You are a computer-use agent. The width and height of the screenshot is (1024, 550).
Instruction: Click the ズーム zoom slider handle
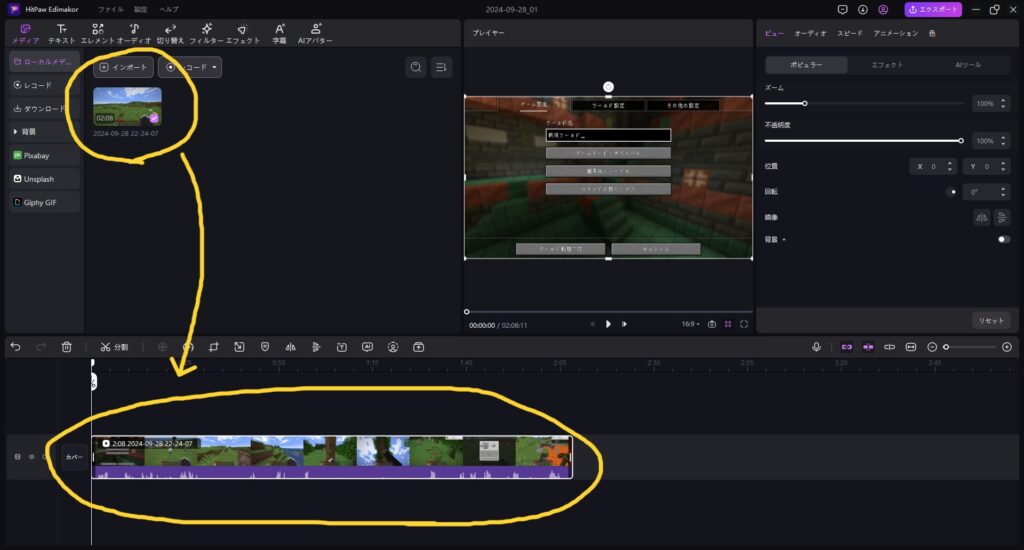805,104
